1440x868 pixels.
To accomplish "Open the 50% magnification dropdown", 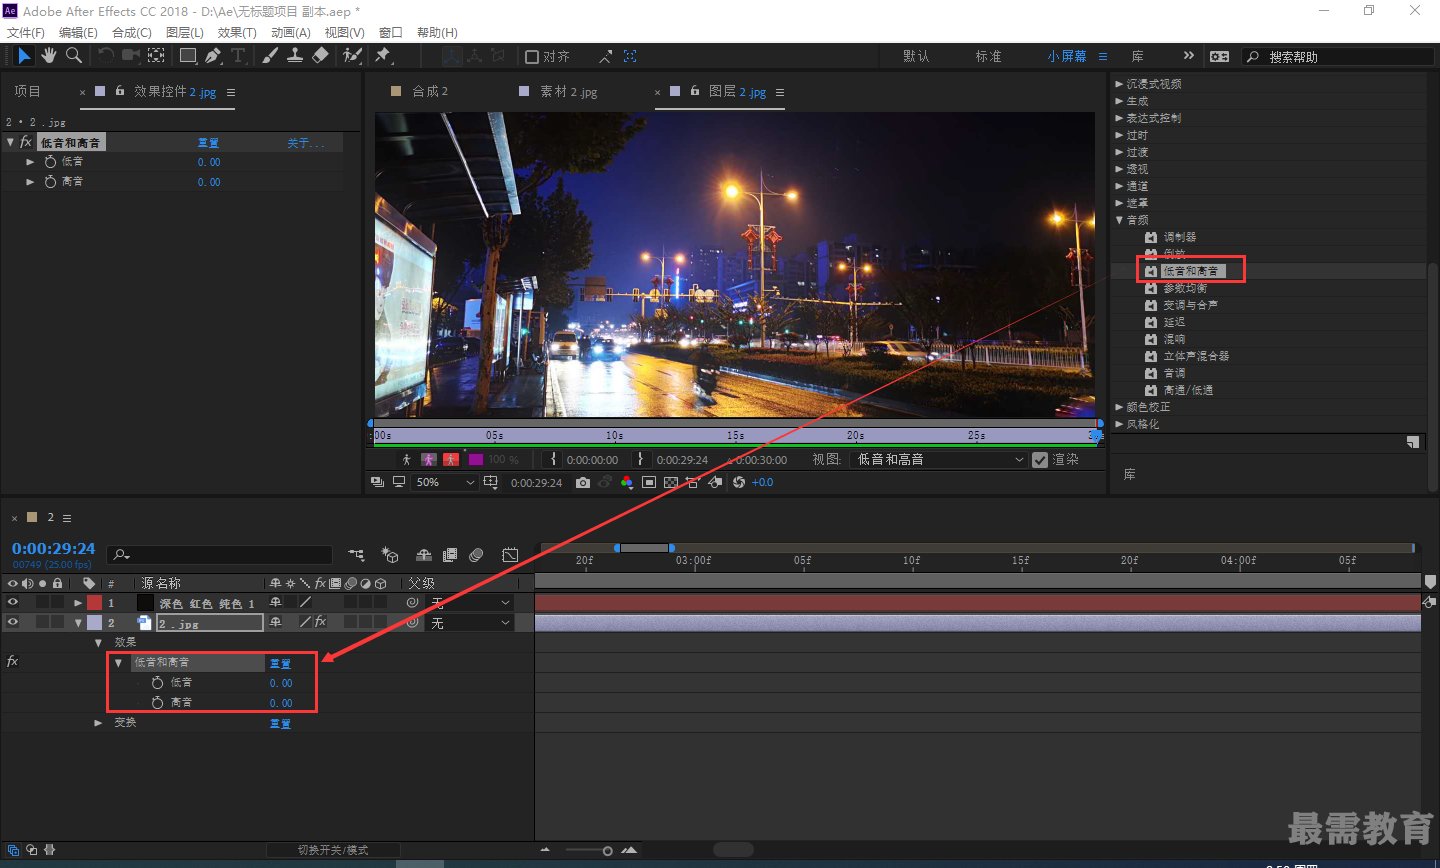I will (445, 482).
